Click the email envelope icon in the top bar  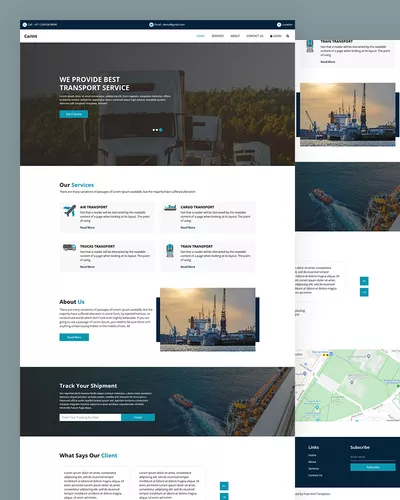(x=151, y=25)
